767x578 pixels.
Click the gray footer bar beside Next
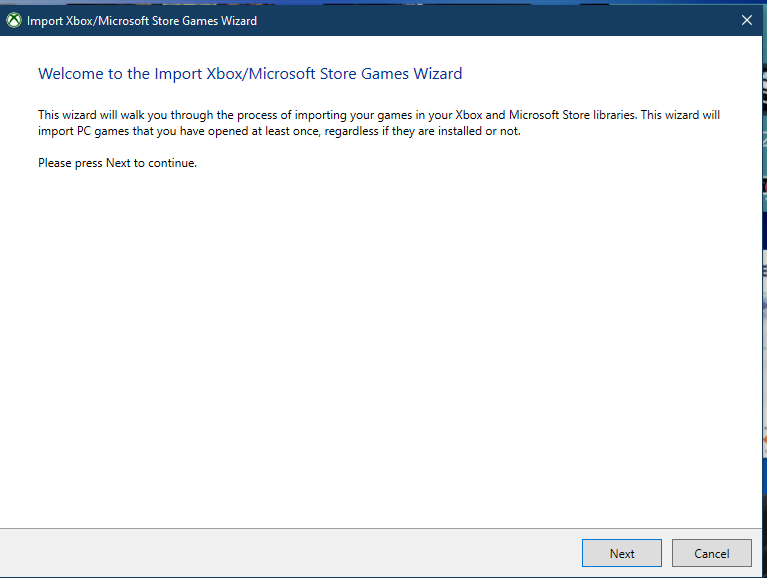(x=289, y=553)
